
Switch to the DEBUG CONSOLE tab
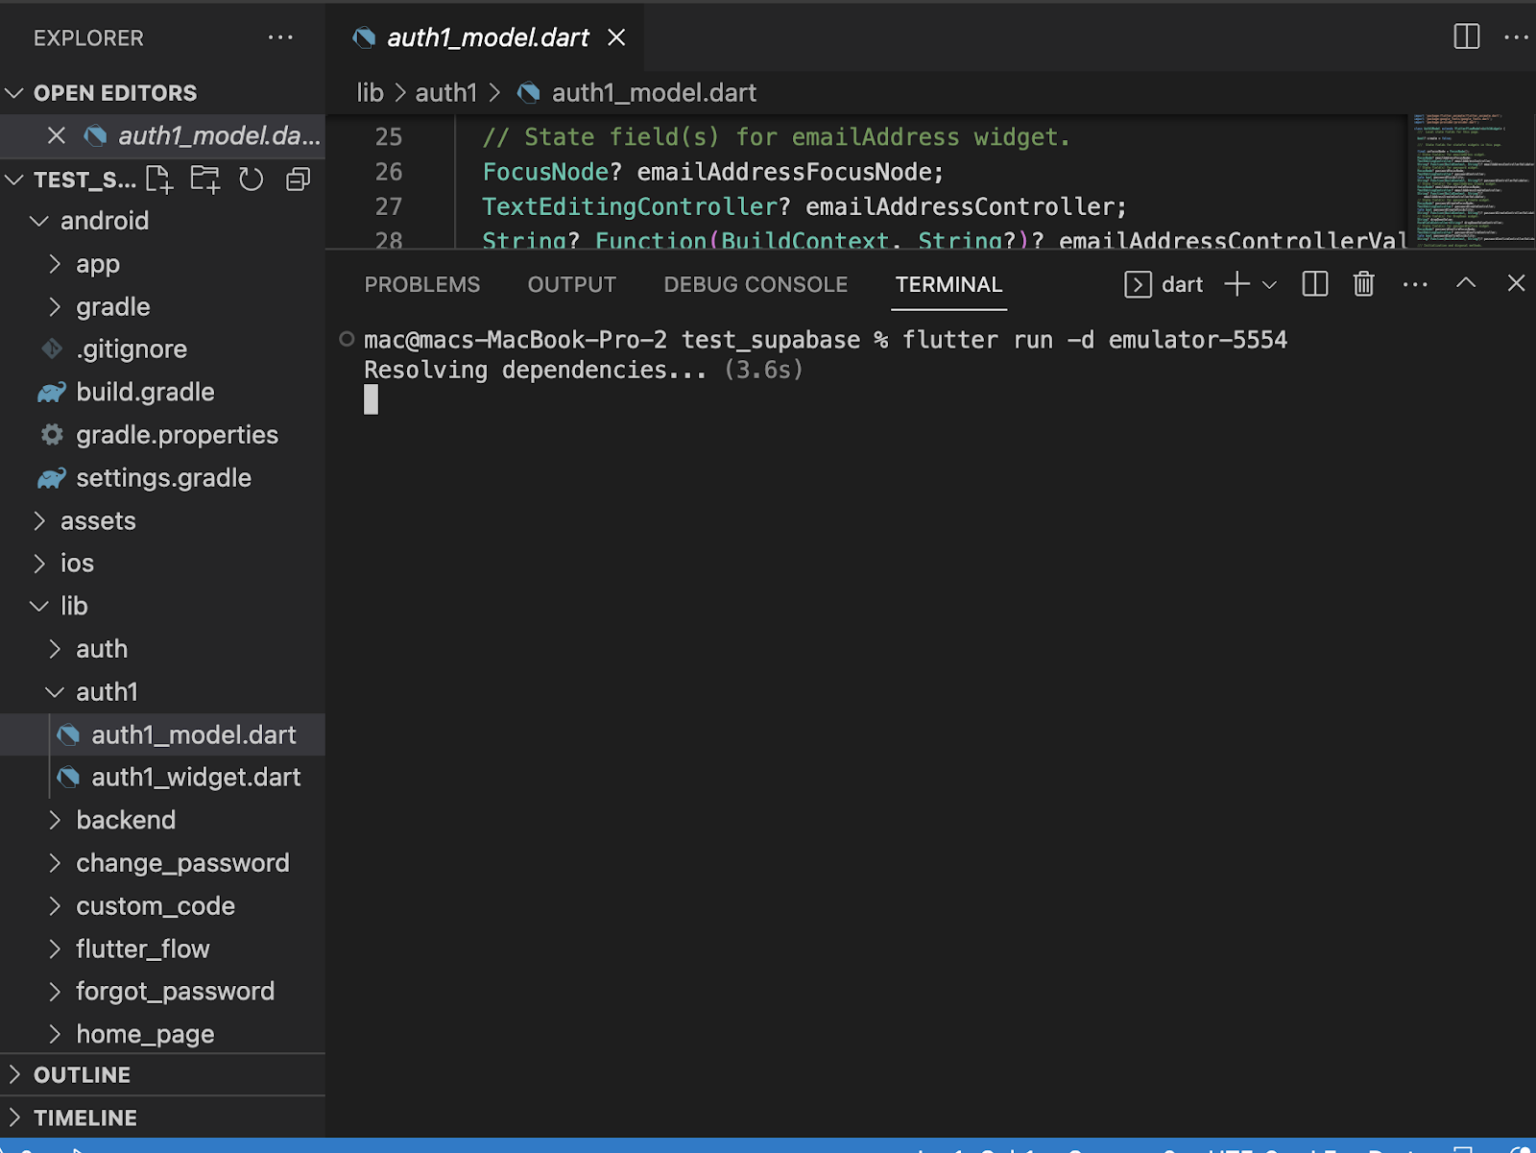tap(755, 284)
